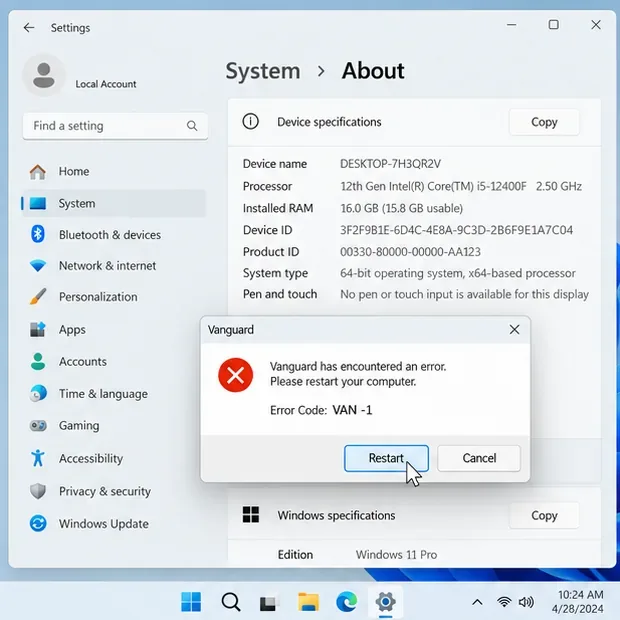This screenshot has width=620, height=620.
Task: Minimize the Settings window
Action: (511, 25)
